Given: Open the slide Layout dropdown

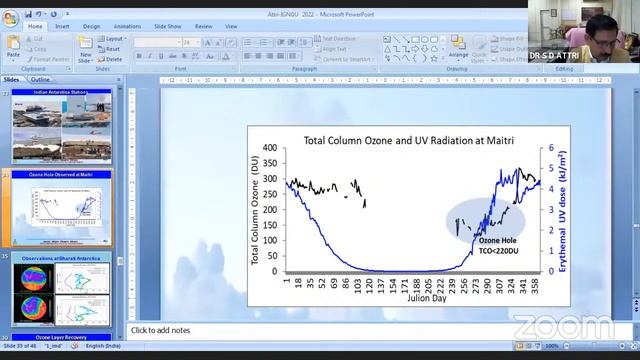Looking at the screenshot, I should click(112, 39).
